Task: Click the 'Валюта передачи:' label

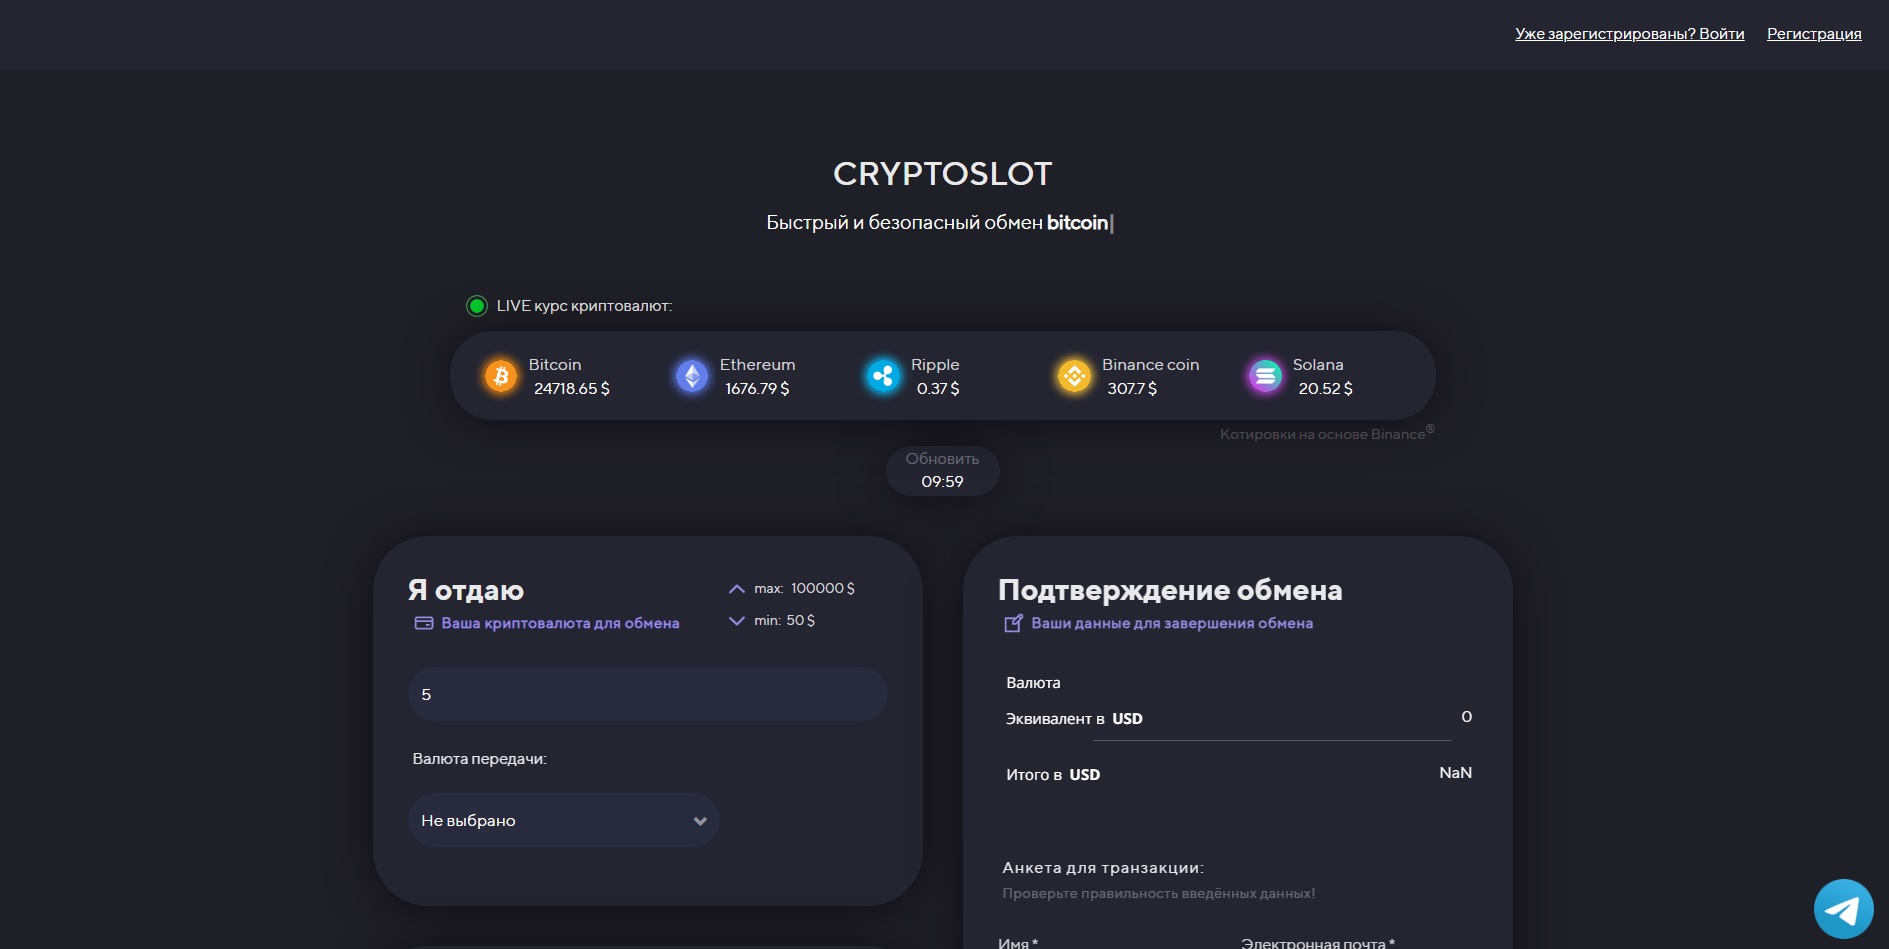Action: point(479,759)
